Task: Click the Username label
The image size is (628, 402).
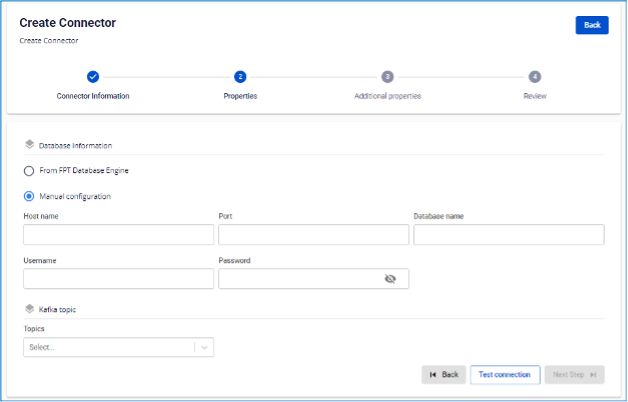Action: point(40,261)
